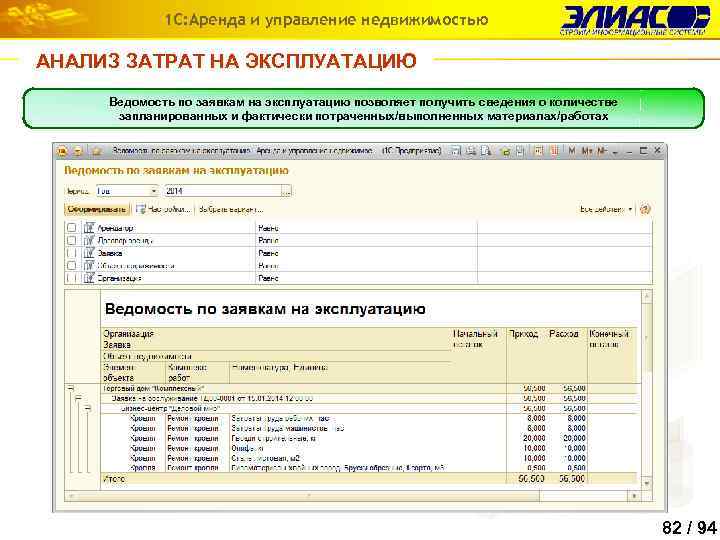Click the M memory button in title bar
The height and width of the screenshot is (540, 720).
(x=572, y=151)
